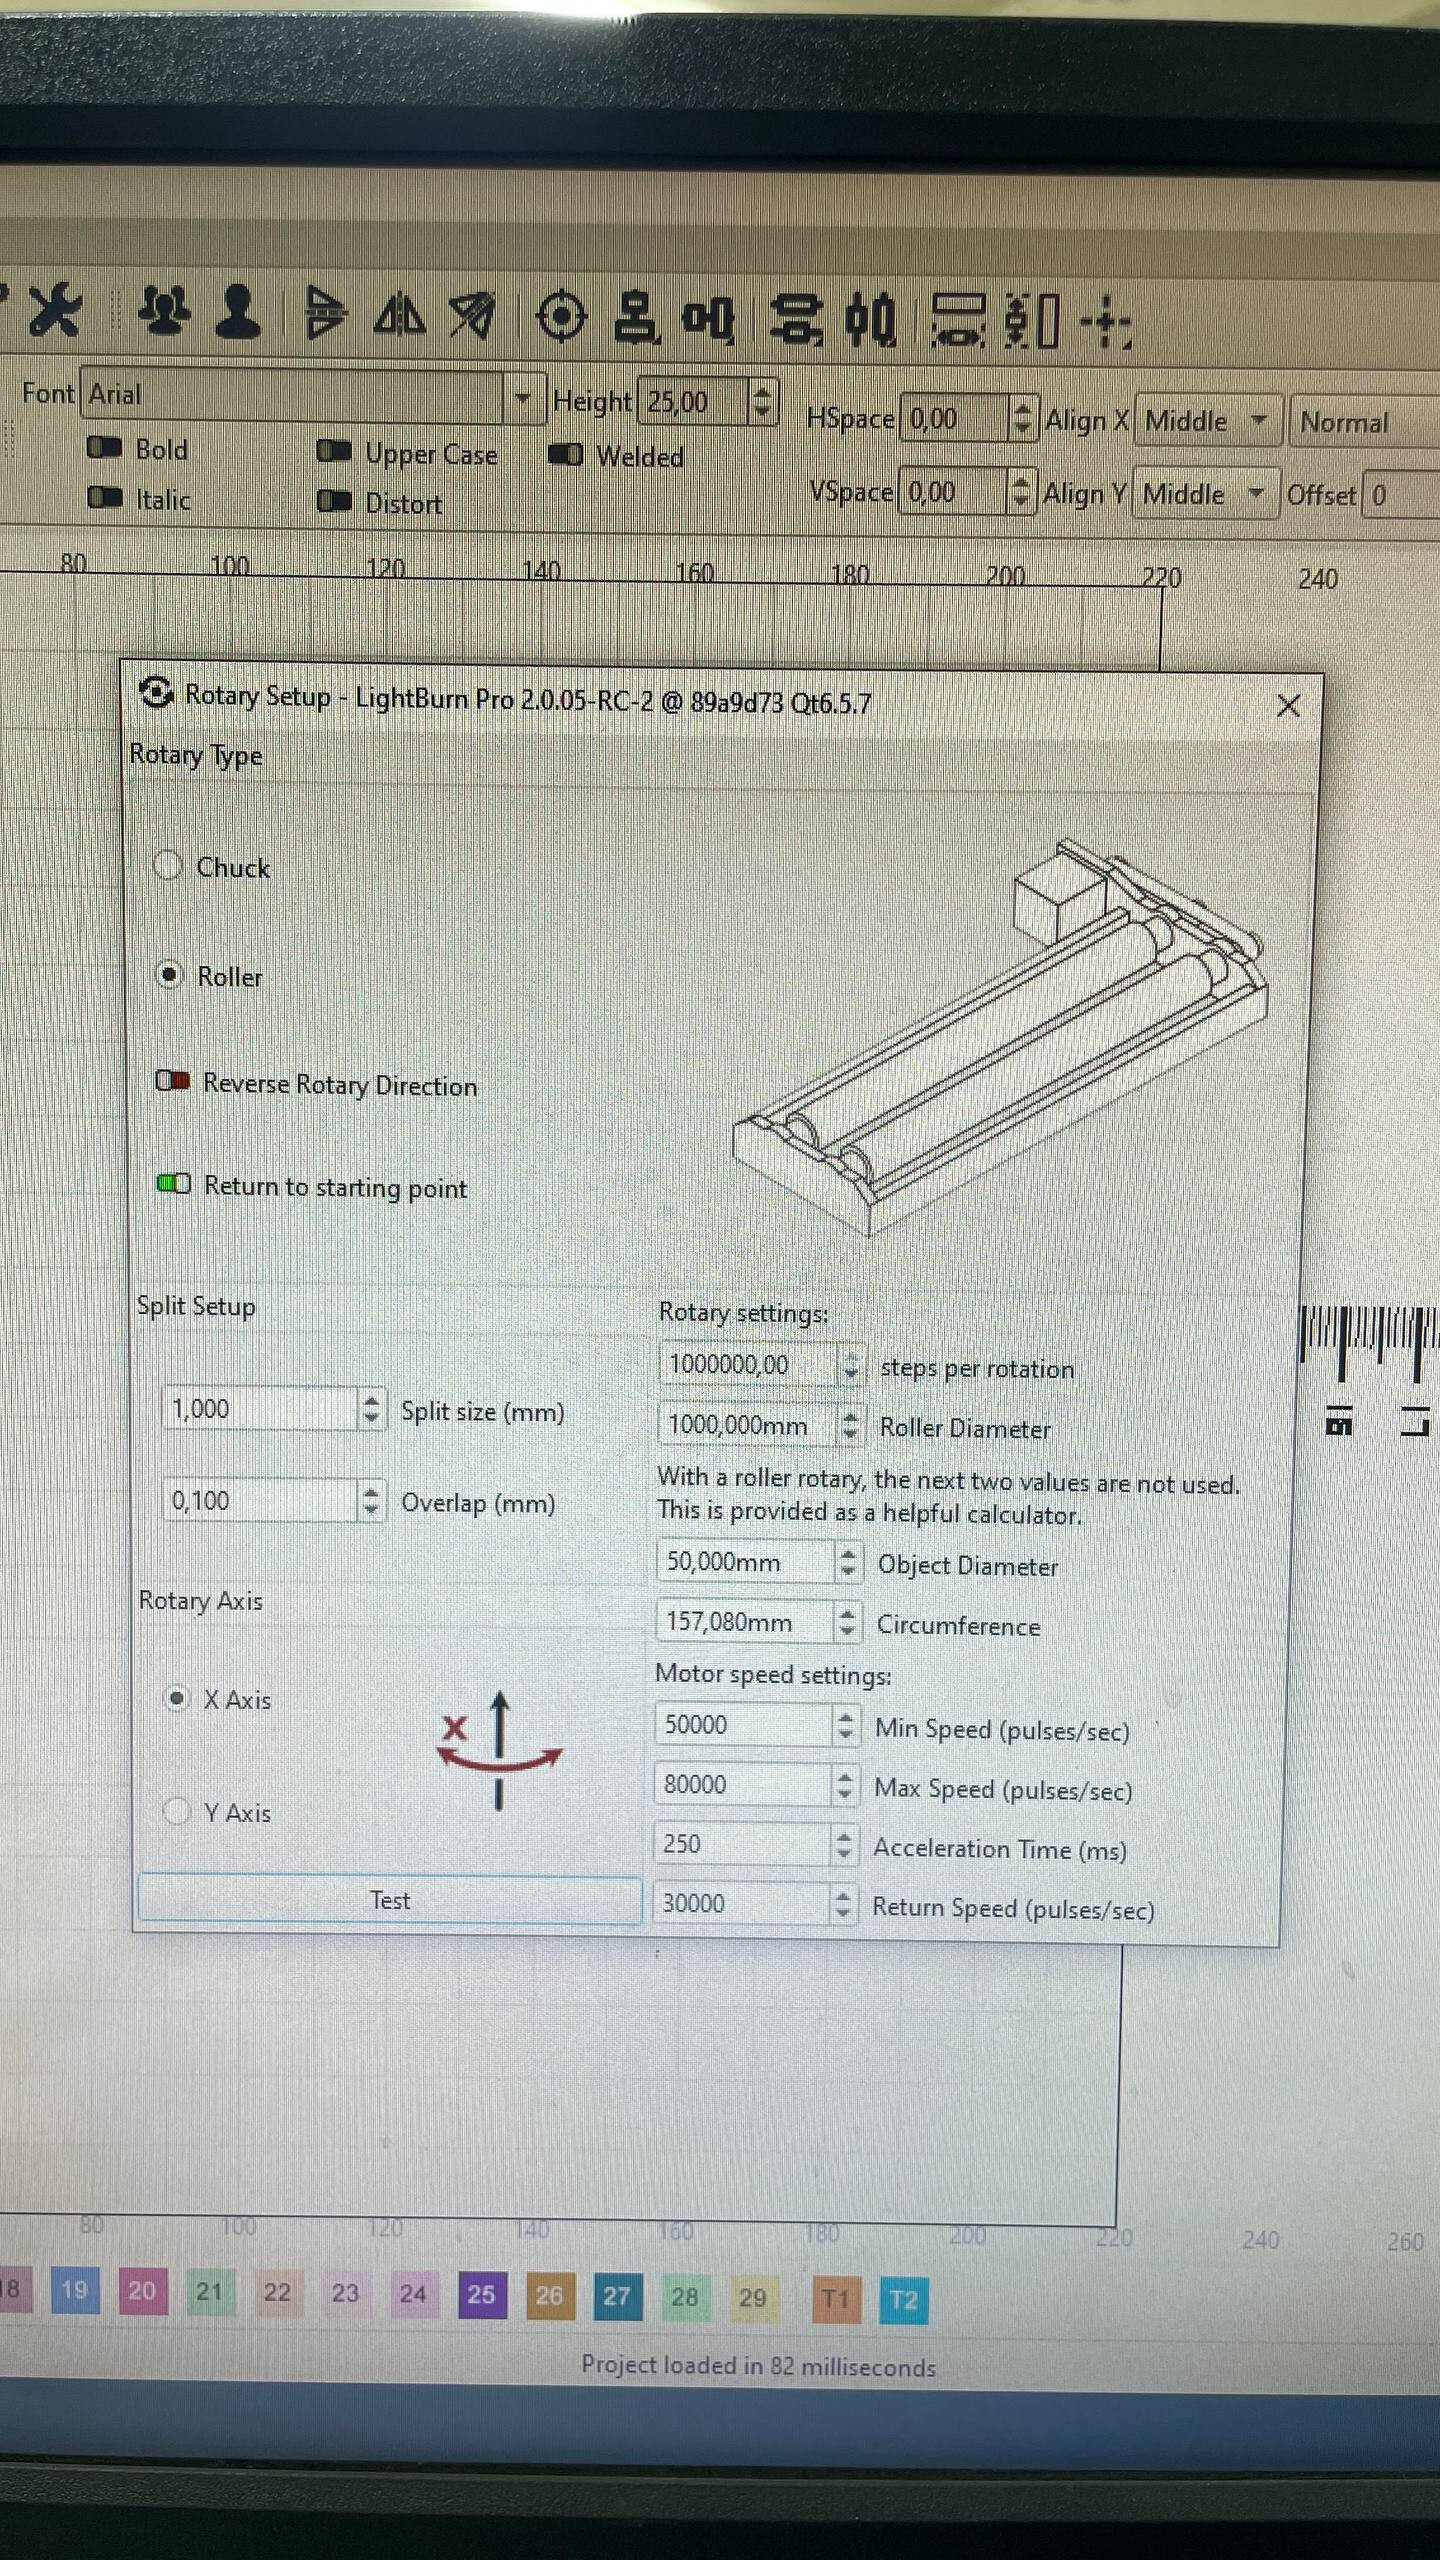Click the Group objects icon

[165, 311]
